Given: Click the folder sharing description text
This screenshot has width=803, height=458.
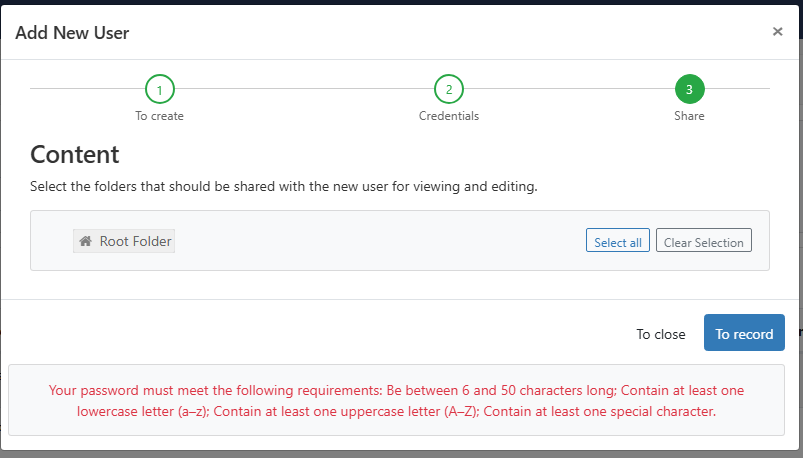Looking at the screenshot, I should pyautogui.click(x=284, y=186).
